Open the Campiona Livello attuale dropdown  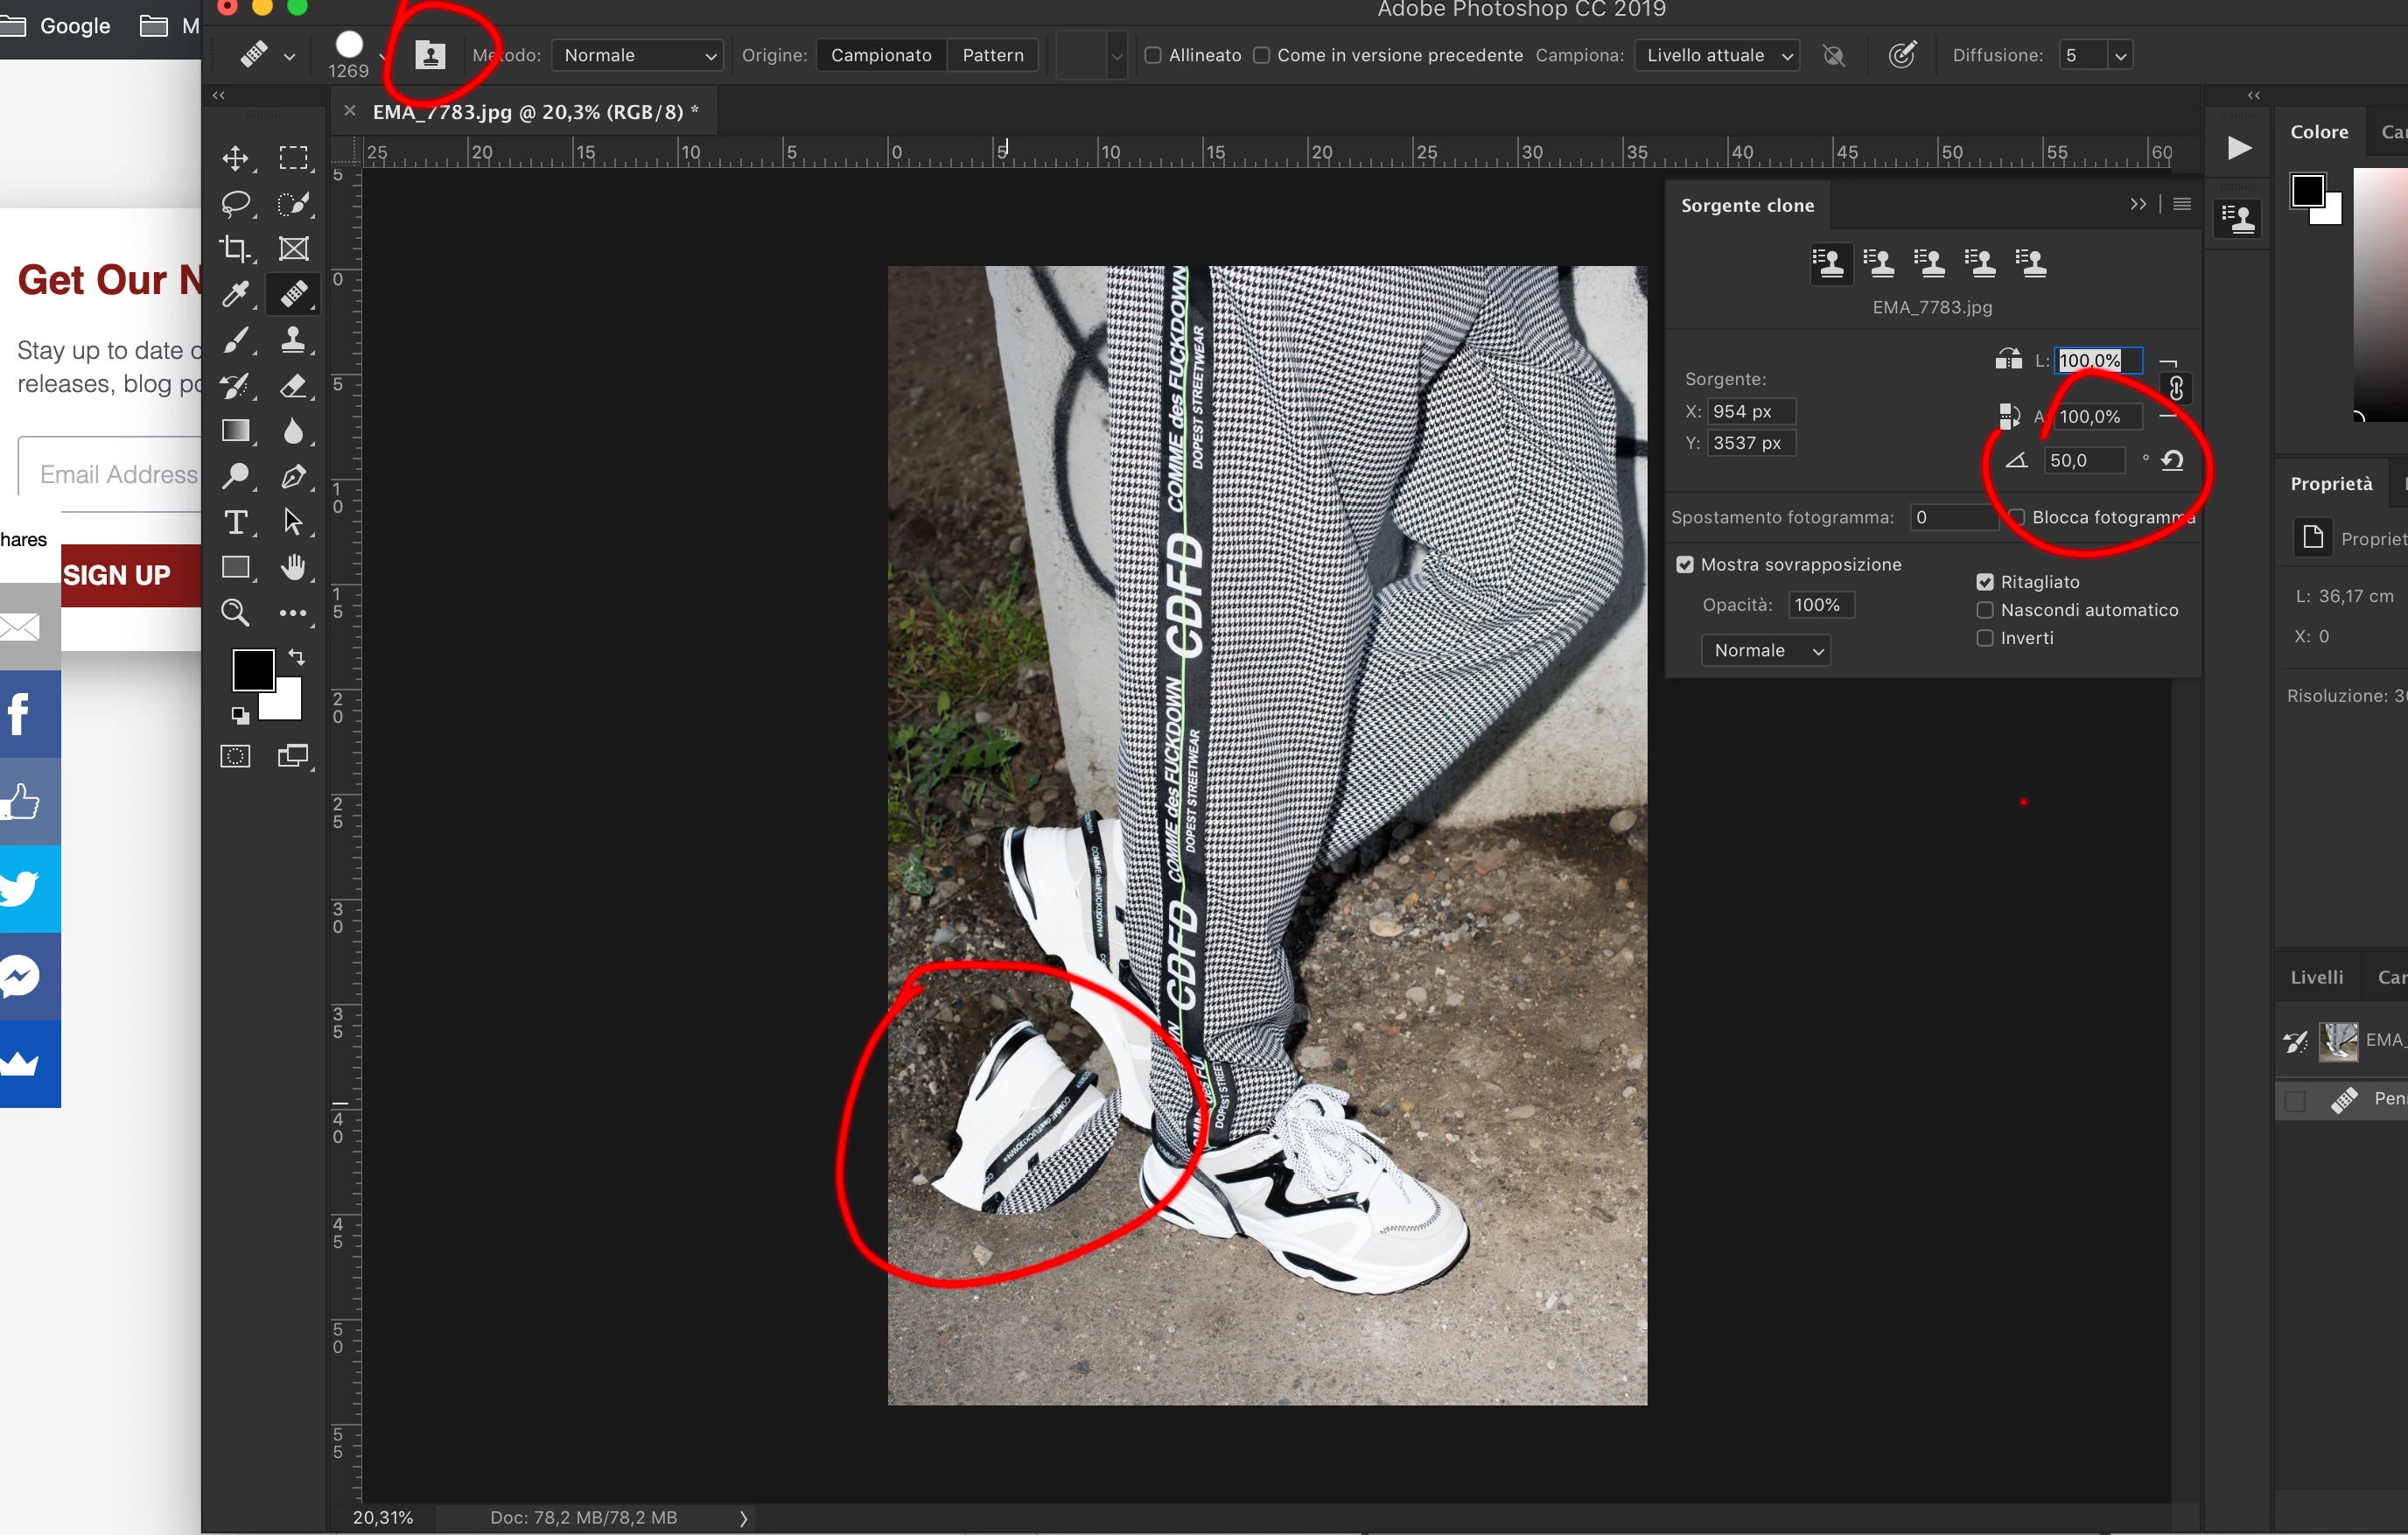pyautogui.click(x=1716, y=55)
